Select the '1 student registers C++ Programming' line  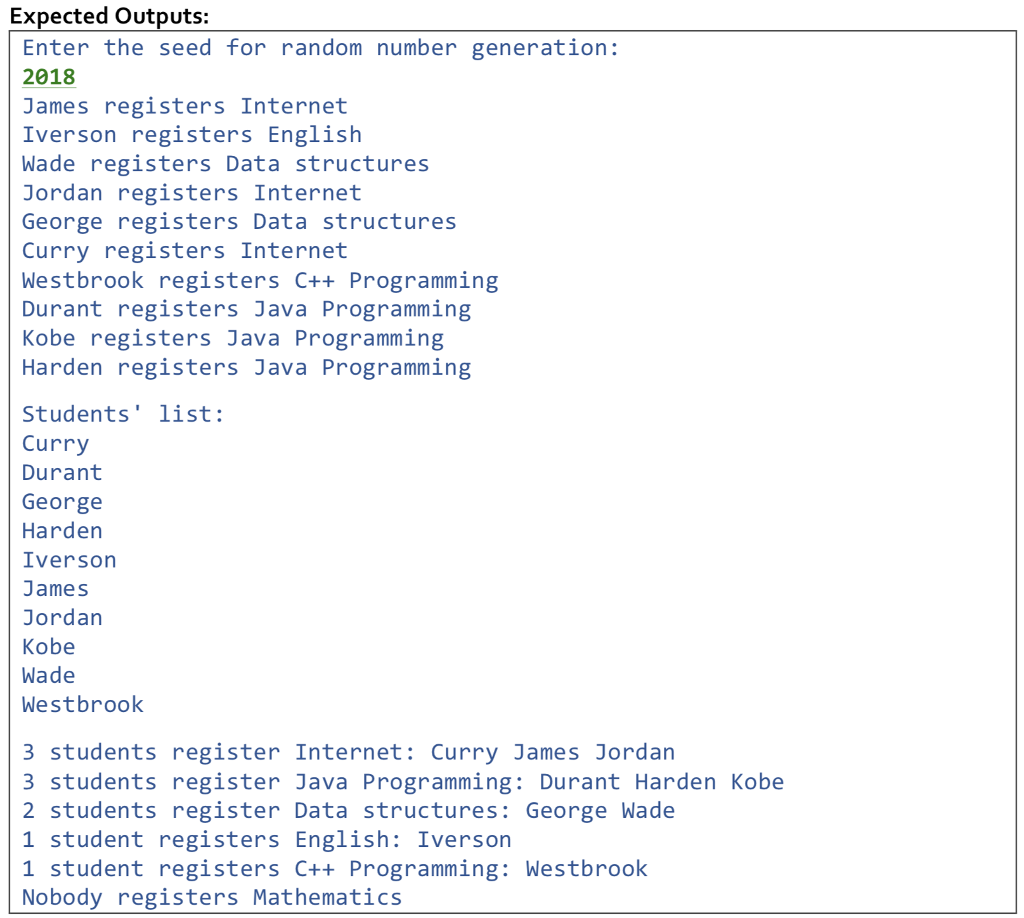334,869
